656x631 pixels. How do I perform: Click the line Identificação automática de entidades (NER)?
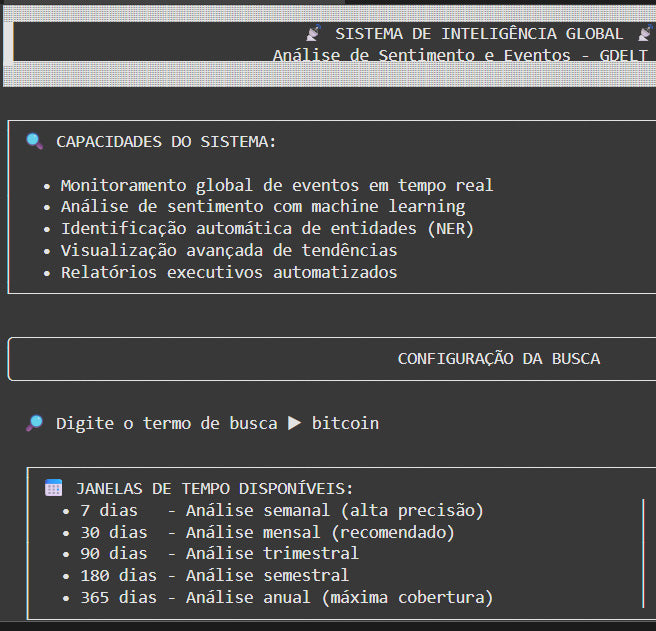[x=267, y=228]
